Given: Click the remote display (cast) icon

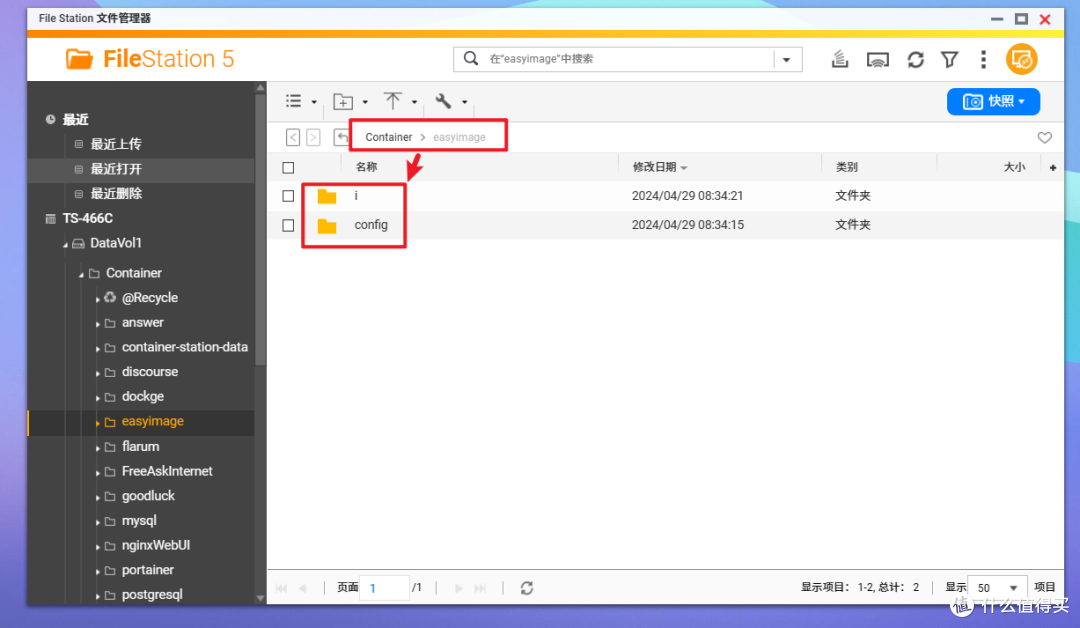Looking at the screenshot, I should pyautogui.click(x=877, y=59).
